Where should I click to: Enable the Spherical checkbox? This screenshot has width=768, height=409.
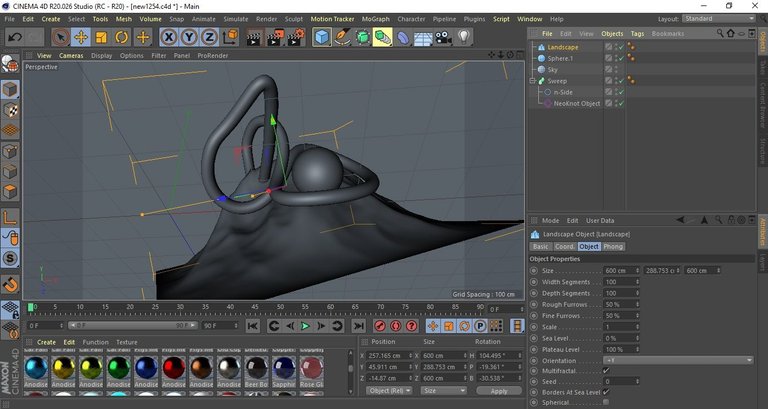pyautogui.click(x=606, y=402)
